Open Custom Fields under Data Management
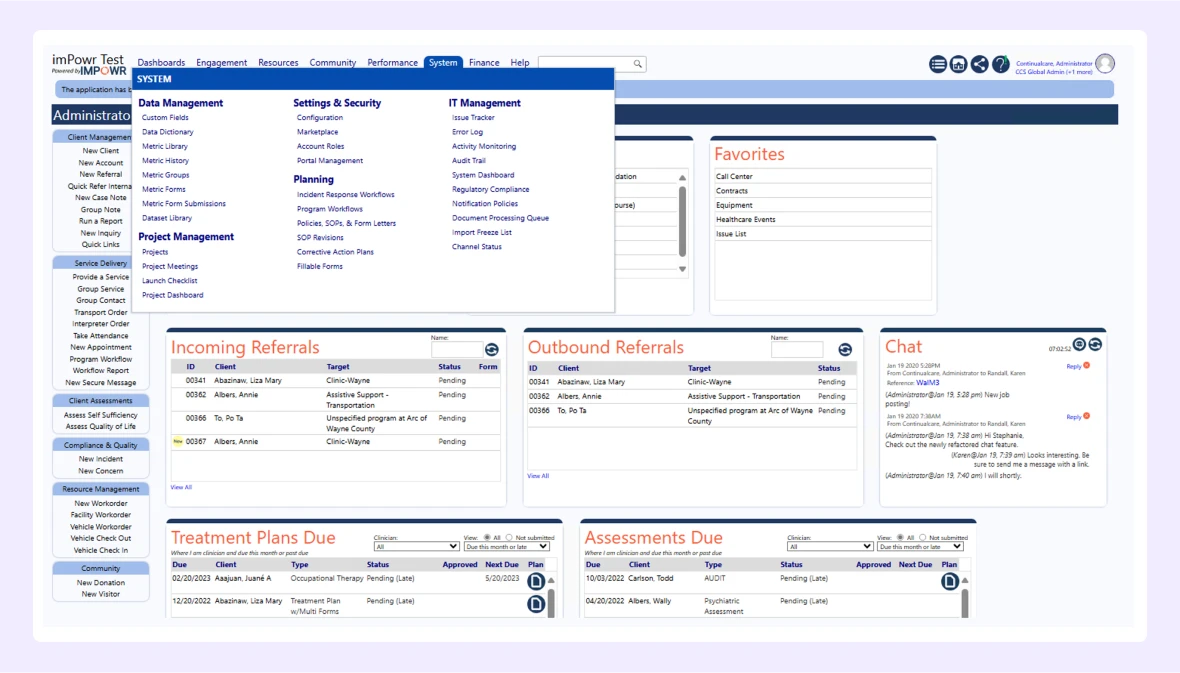 click(x=166, y=117)
